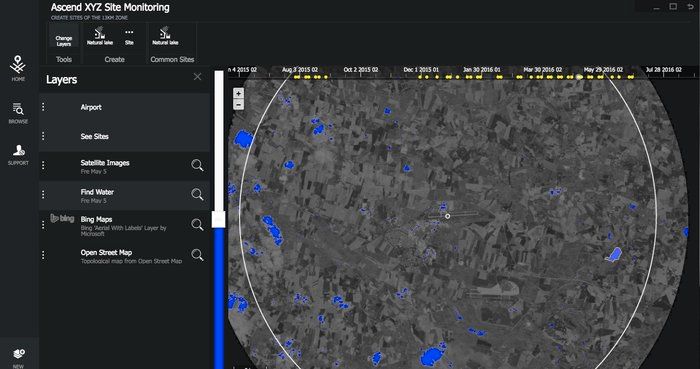Click the blue portion of the slider track

[219, 298]
